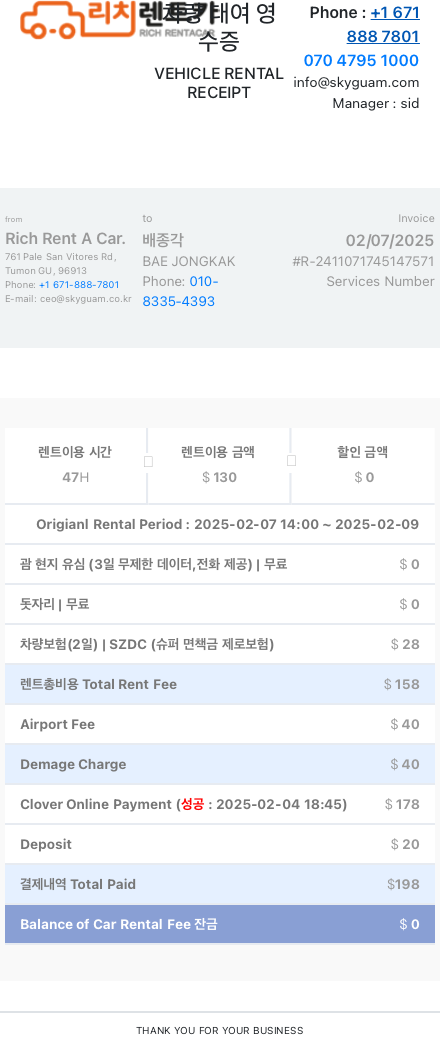440x1038 pixels.
Task: Select the invoice number #R-2411071745147571
Action: point(363,261)
